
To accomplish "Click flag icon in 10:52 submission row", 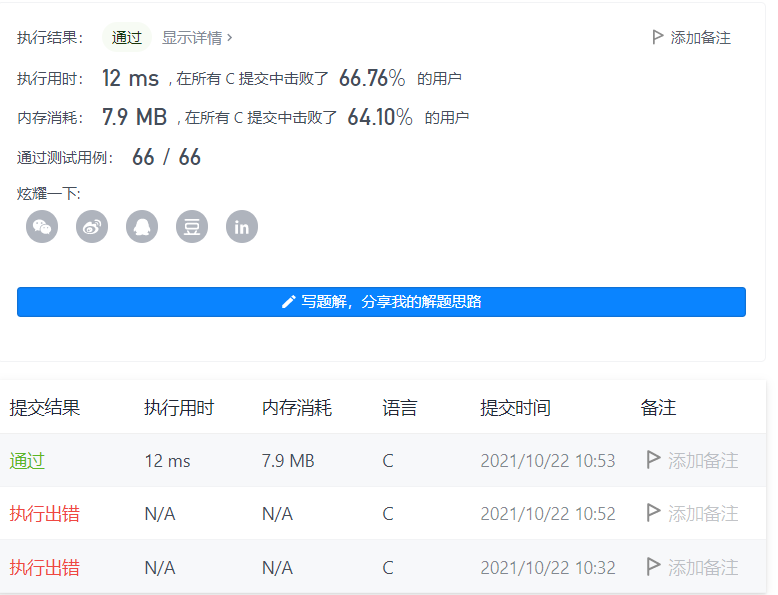I will pyautogui.click(x=654, y=513).
